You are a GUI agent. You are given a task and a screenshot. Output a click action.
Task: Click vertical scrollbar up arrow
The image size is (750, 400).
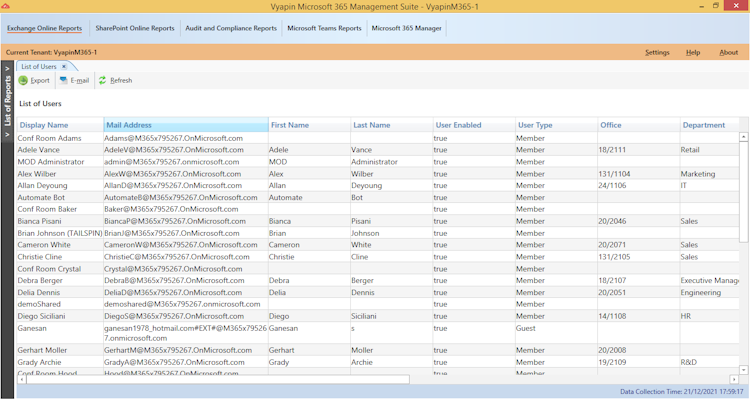pyautogui.click(x=743, y=137)
